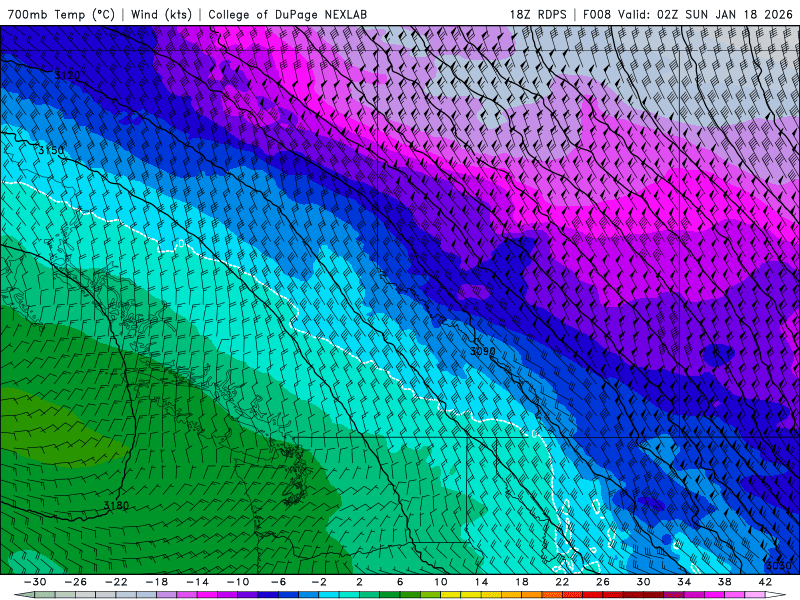Click the -26 color bar label

pyautogui.click(x=76, y=582)
